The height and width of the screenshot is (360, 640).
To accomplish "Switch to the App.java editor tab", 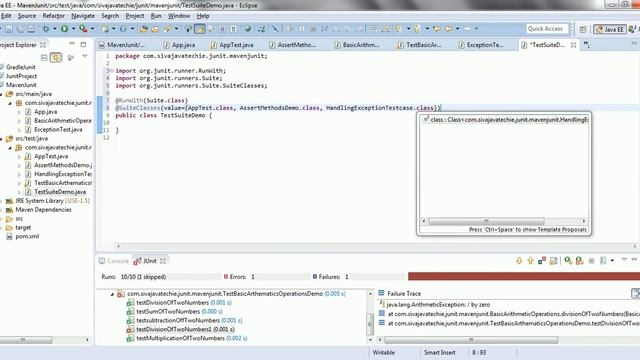I will click(x=179, y=45).
